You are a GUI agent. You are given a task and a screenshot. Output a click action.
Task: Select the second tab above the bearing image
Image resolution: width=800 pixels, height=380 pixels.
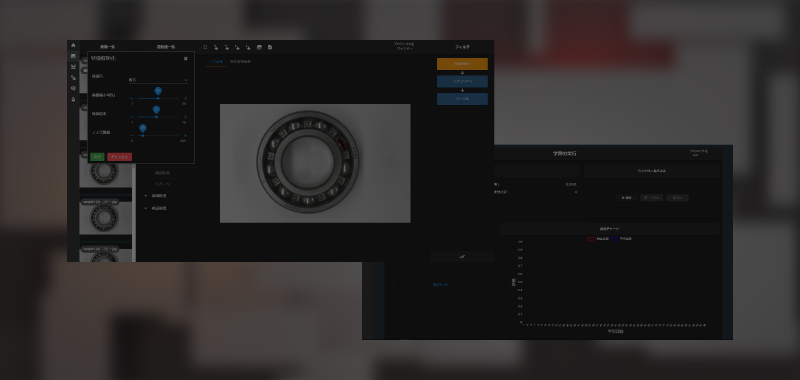pos(240,62)
